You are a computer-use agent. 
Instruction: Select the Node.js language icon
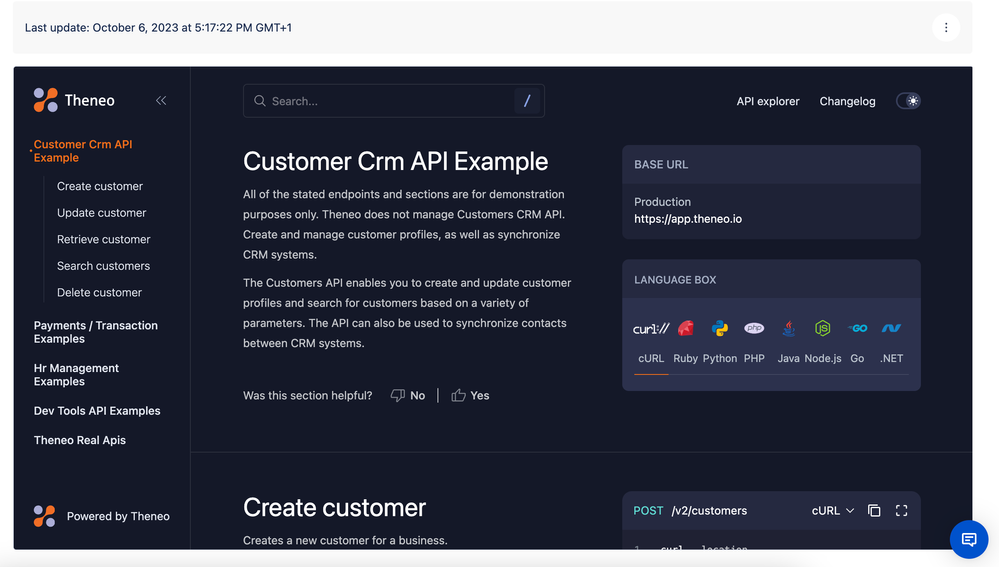coord(823,328)
